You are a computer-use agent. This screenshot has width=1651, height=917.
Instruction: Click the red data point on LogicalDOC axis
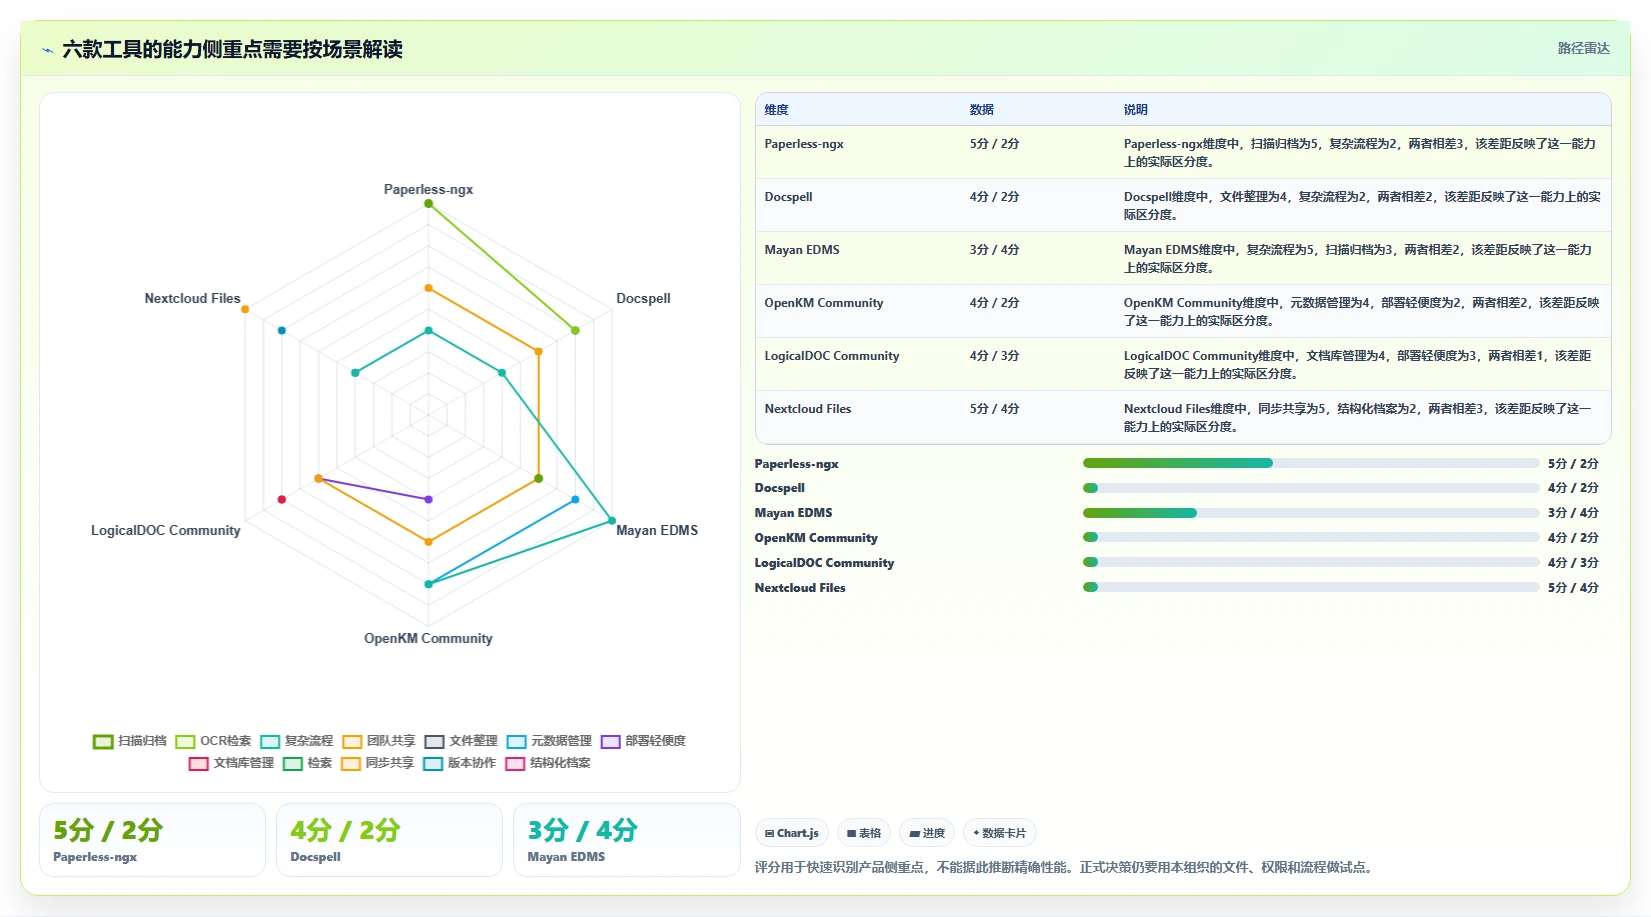tap(282, 499)
